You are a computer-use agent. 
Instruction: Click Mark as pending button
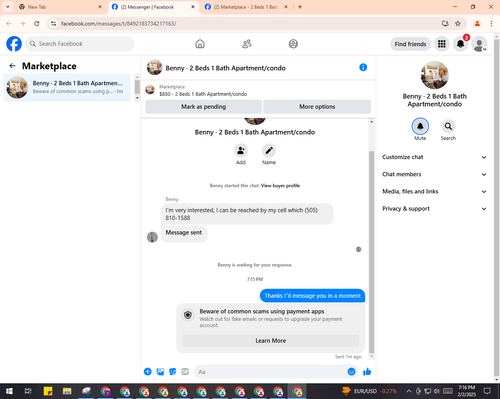(x=203, y=107)
